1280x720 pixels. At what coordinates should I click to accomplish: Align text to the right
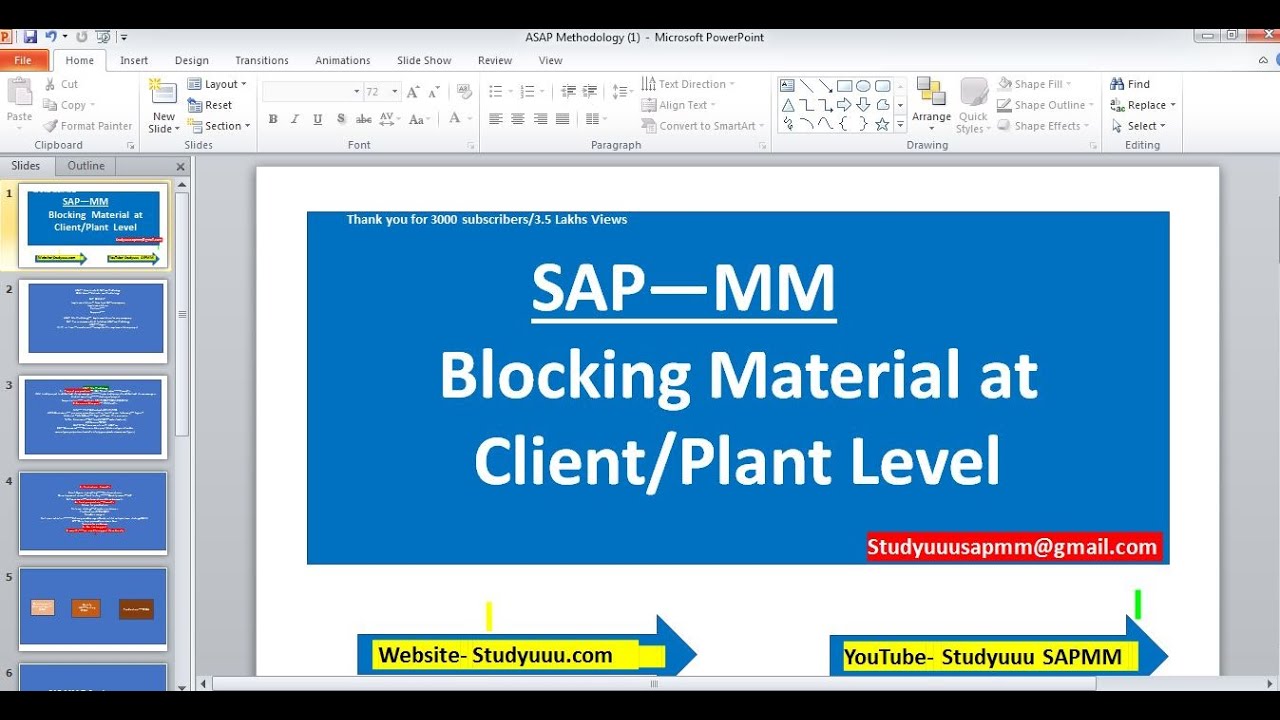pyautogui.click(x=540, y=119)
